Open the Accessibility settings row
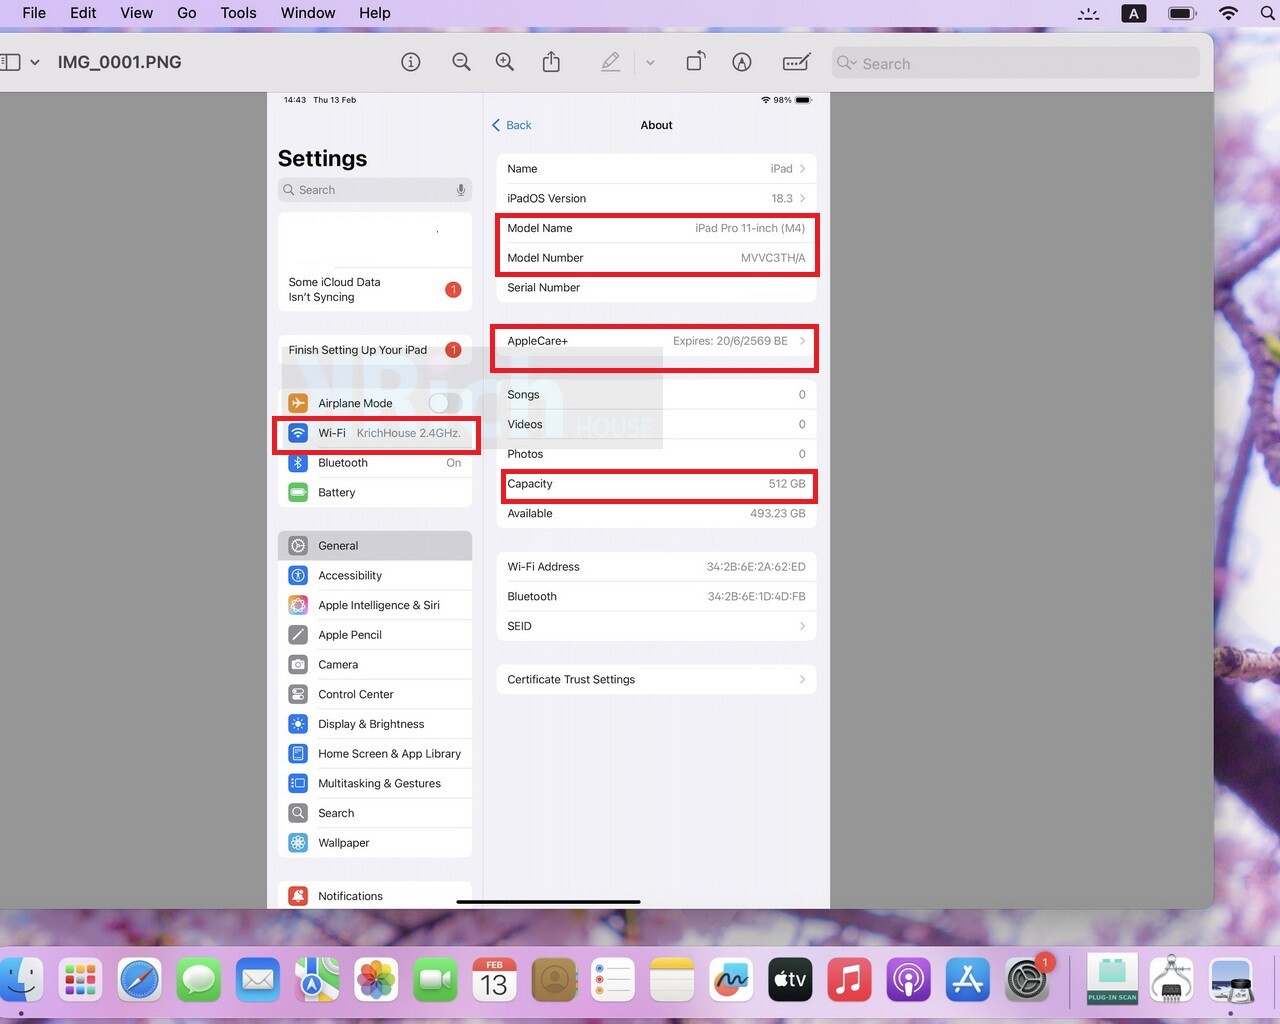Screen dimensions: 1280x1024 375,576
